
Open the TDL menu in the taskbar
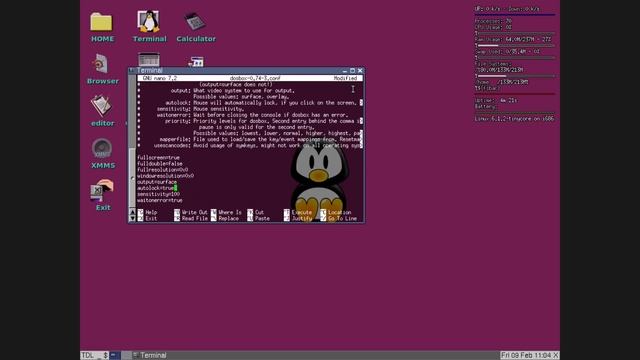[88, 356]
